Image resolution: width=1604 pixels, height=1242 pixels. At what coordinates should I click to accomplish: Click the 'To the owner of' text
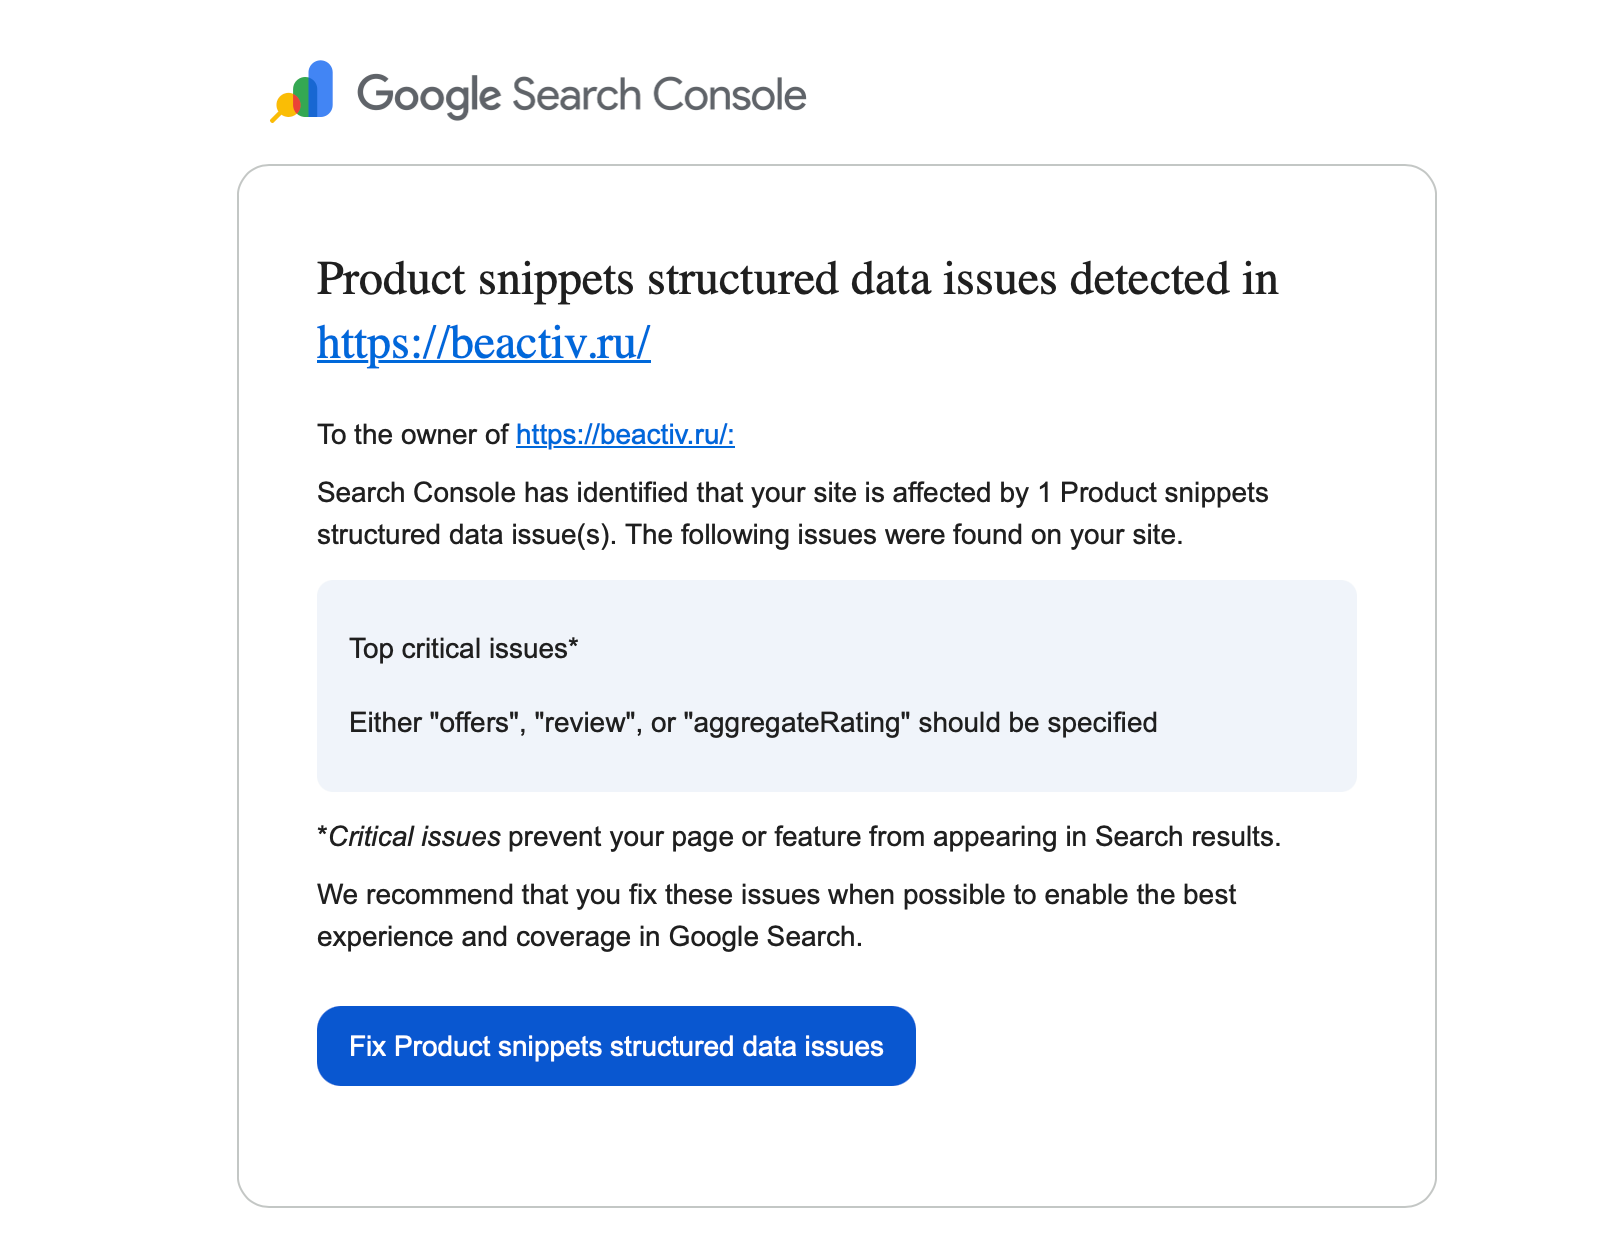[x=413, y=435]
